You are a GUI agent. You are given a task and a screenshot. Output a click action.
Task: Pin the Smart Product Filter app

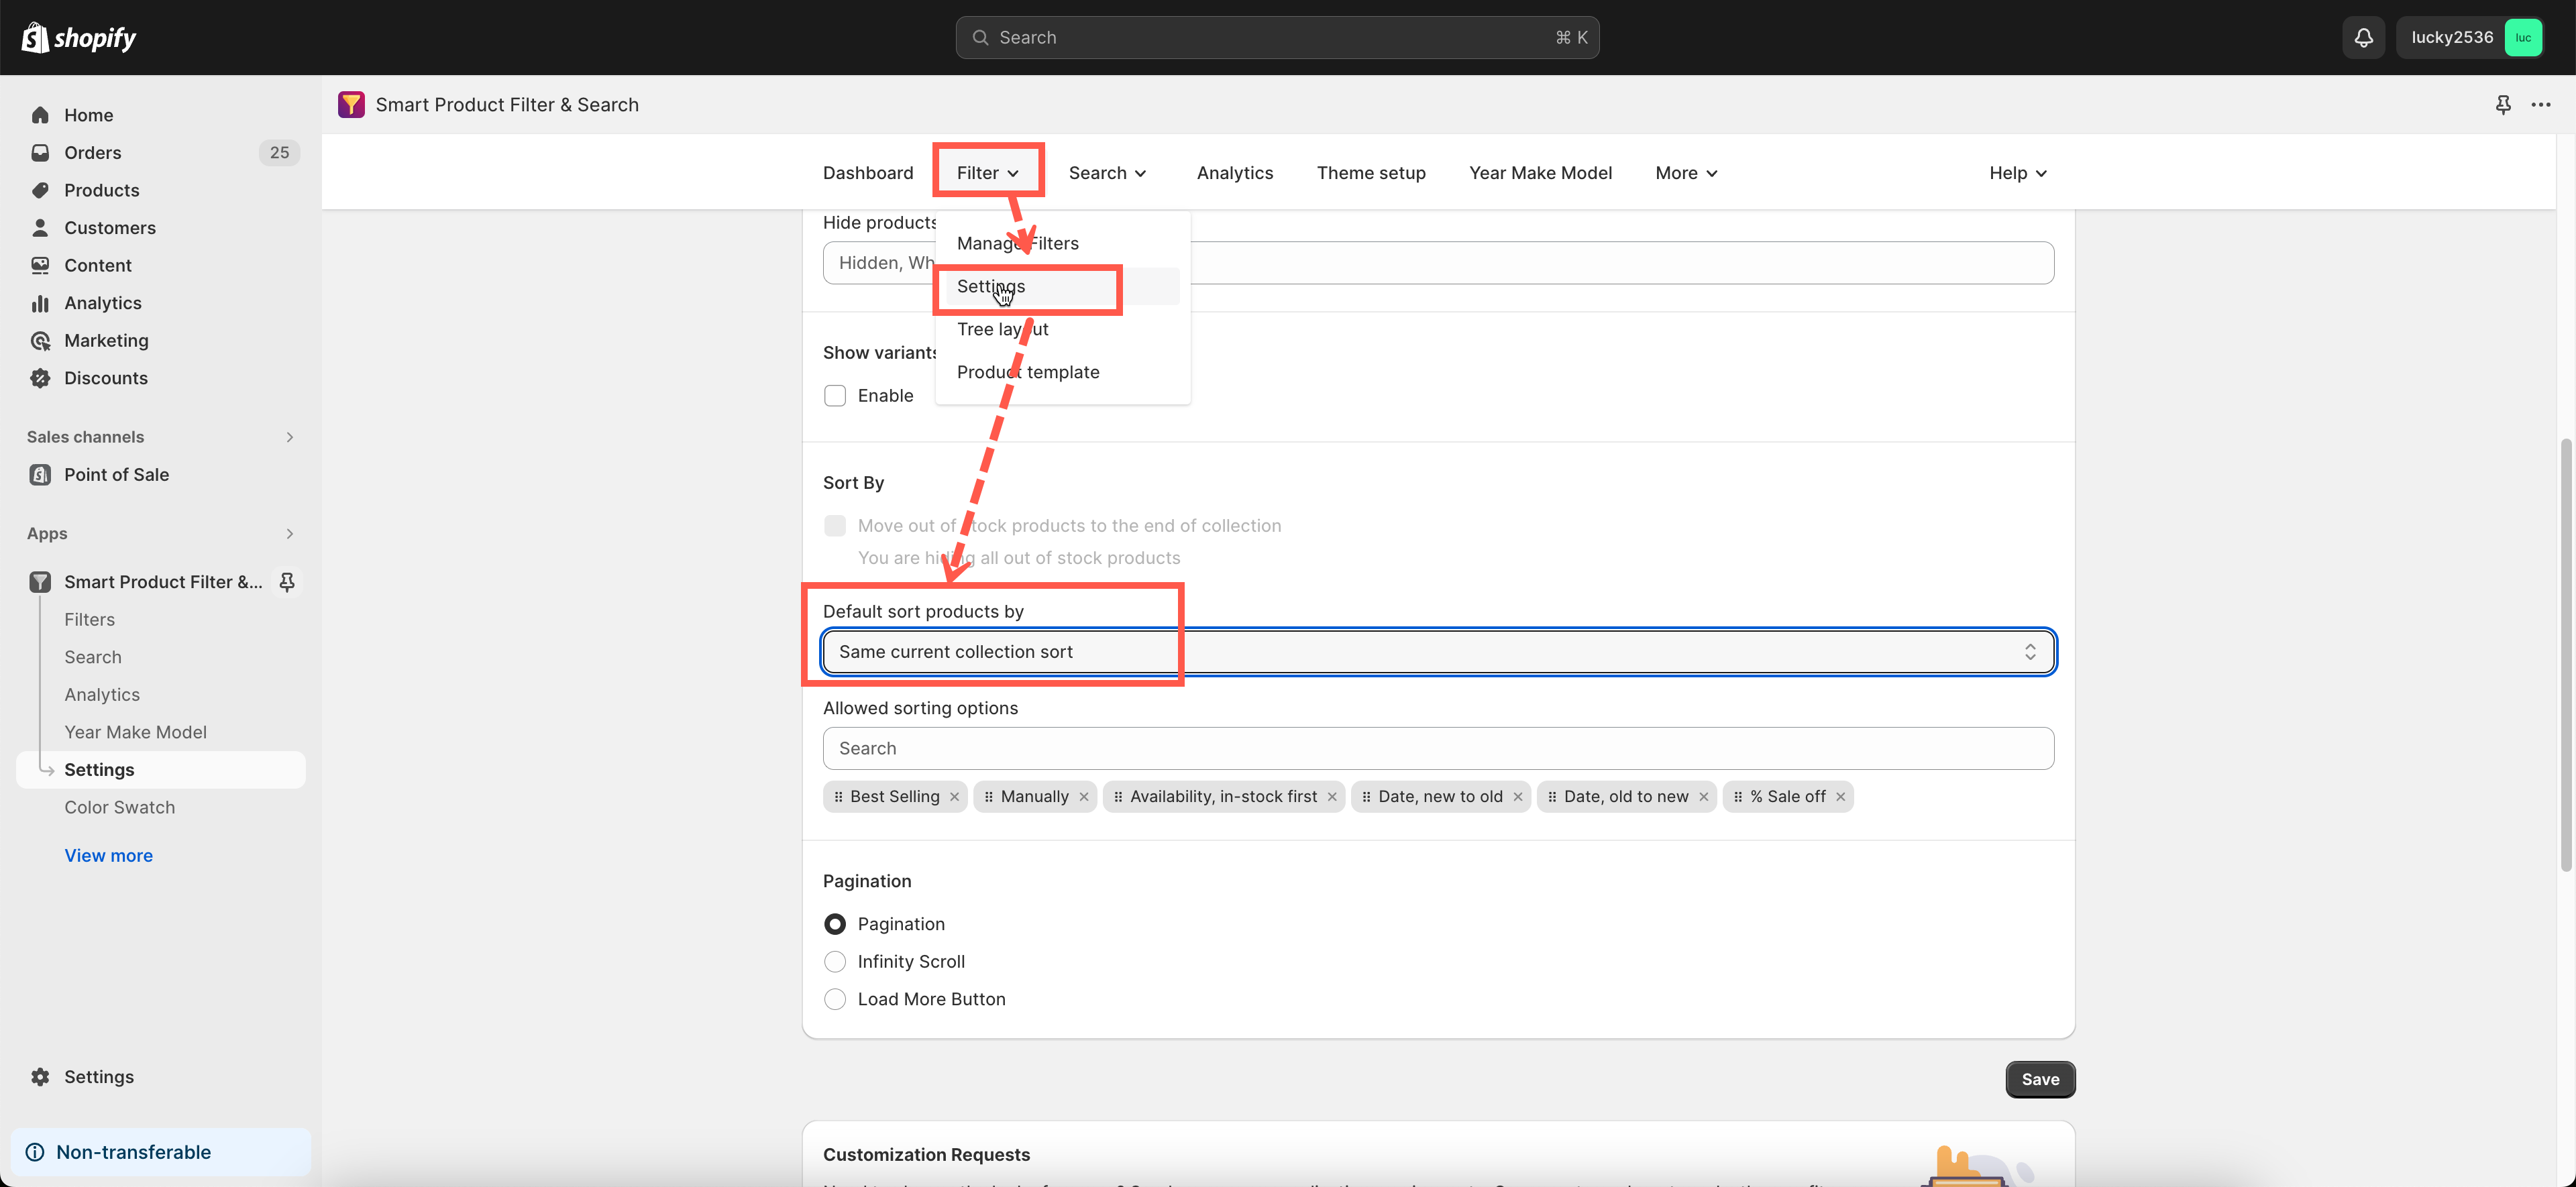click(287, 581)
